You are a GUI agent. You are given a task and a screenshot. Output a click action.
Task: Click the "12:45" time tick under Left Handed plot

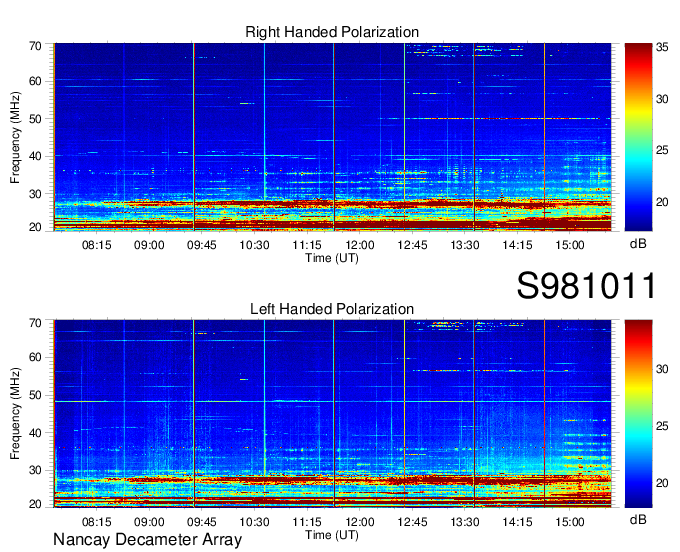click(x=412, y=522)
